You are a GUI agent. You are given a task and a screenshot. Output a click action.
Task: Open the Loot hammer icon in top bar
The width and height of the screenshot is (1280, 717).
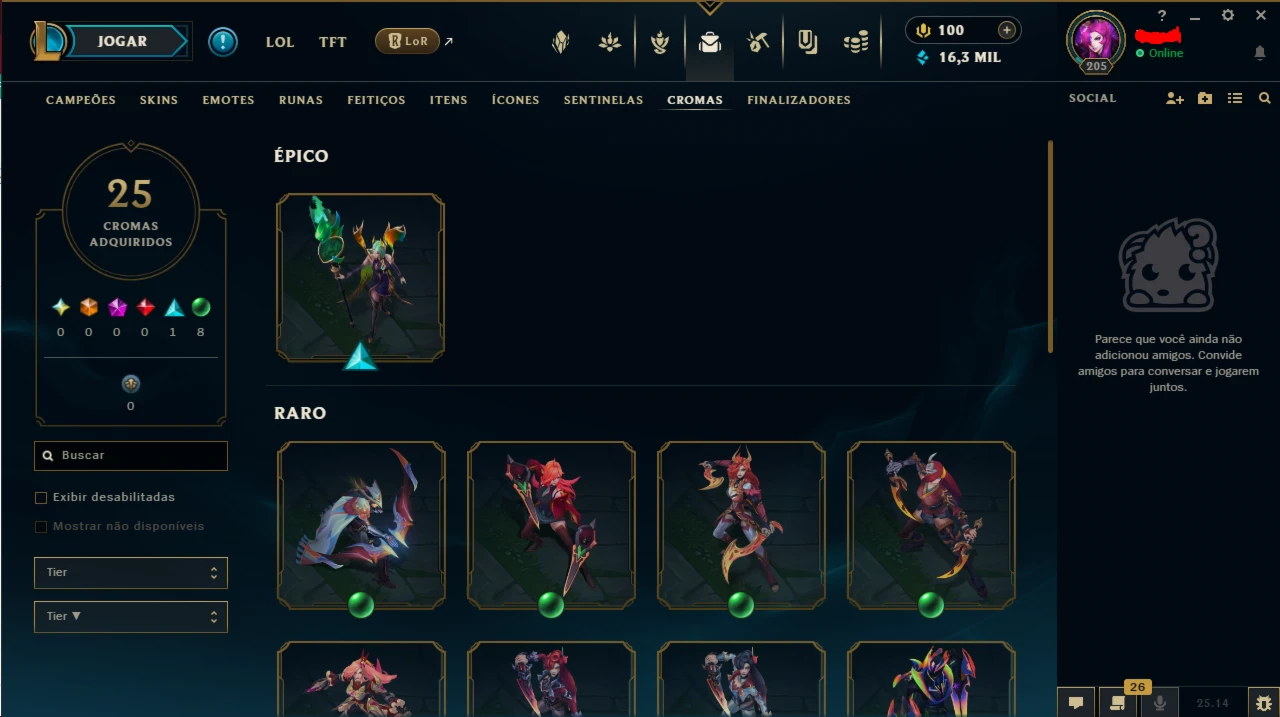click(758, 42)
